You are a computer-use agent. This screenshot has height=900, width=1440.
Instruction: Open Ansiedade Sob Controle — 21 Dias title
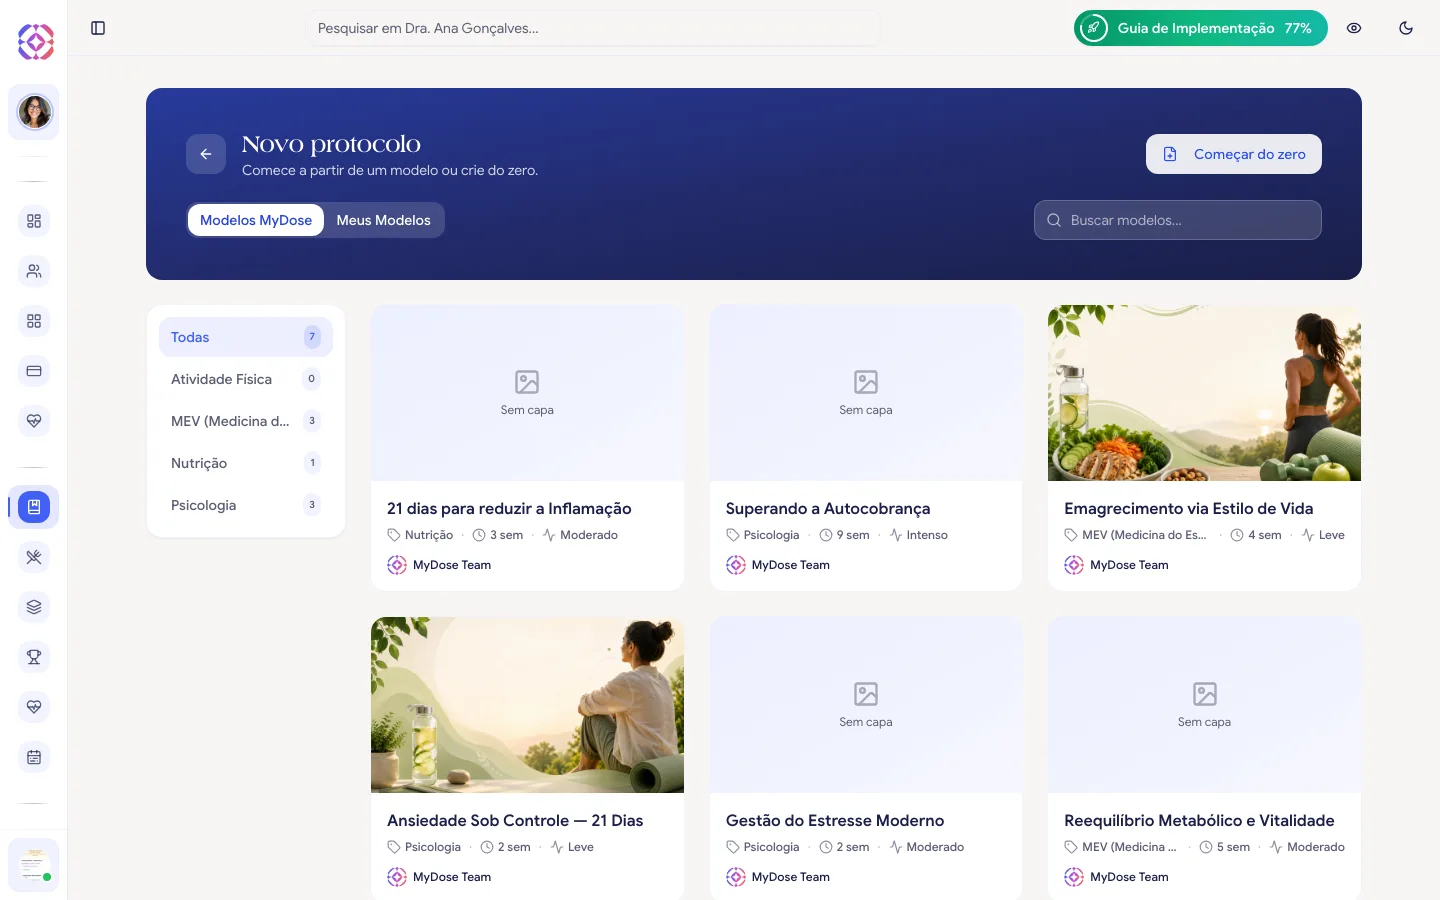point(515,820)
